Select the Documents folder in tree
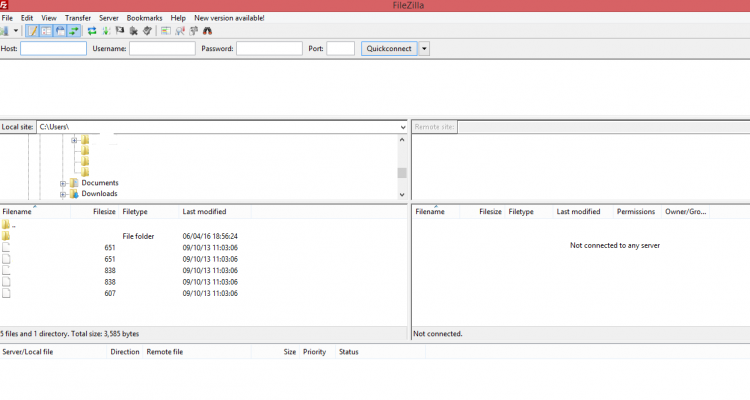The height and width of the screenshot is (400, 750). [99, 183]
